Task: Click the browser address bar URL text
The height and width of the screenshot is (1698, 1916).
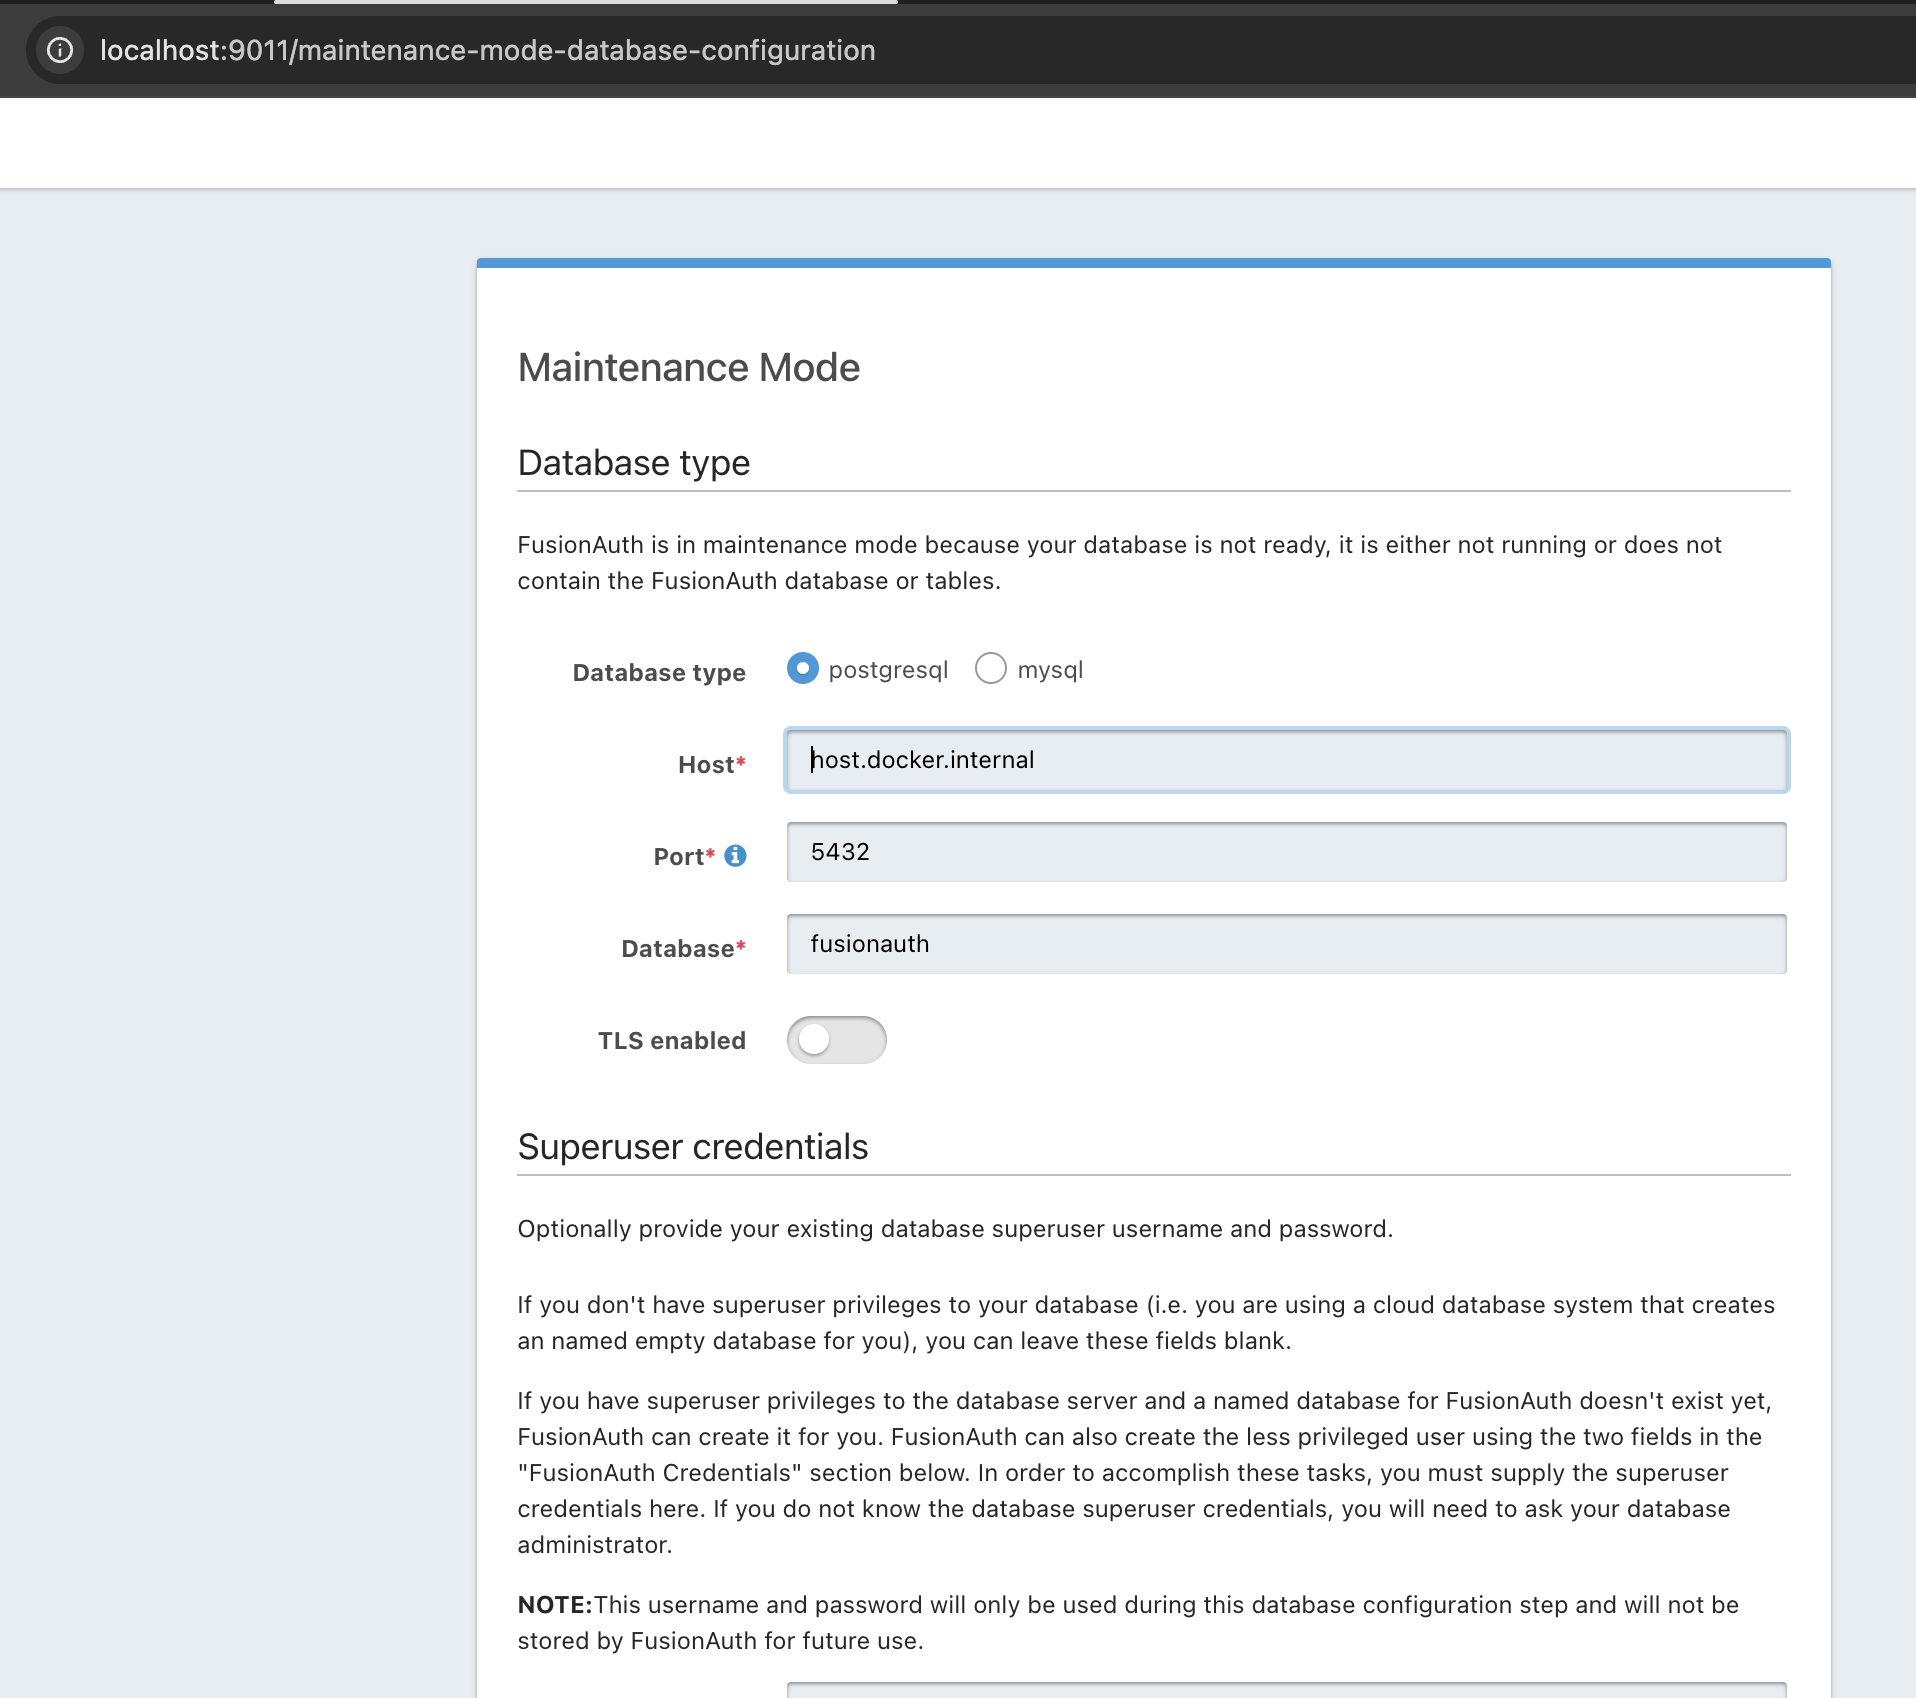Action: point(487,50)
